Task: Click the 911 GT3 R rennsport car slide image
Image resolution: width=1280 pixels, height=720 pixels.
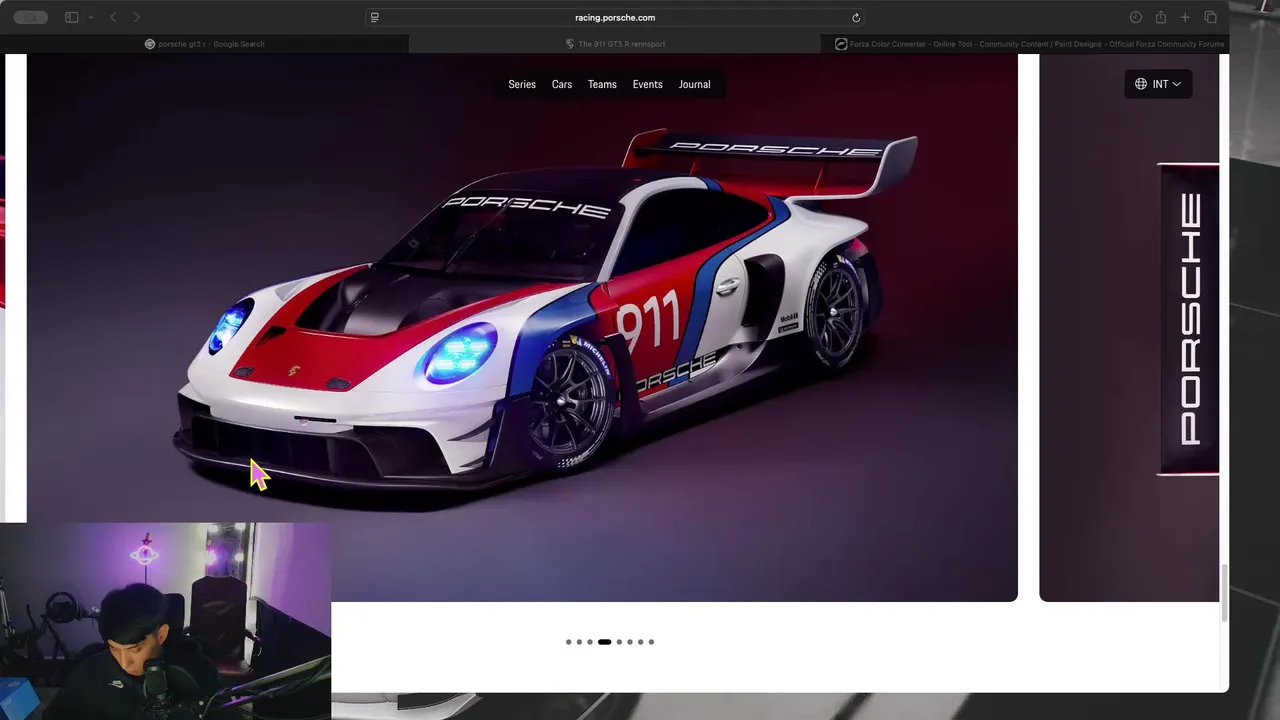Action: click(x=522, y=328)
